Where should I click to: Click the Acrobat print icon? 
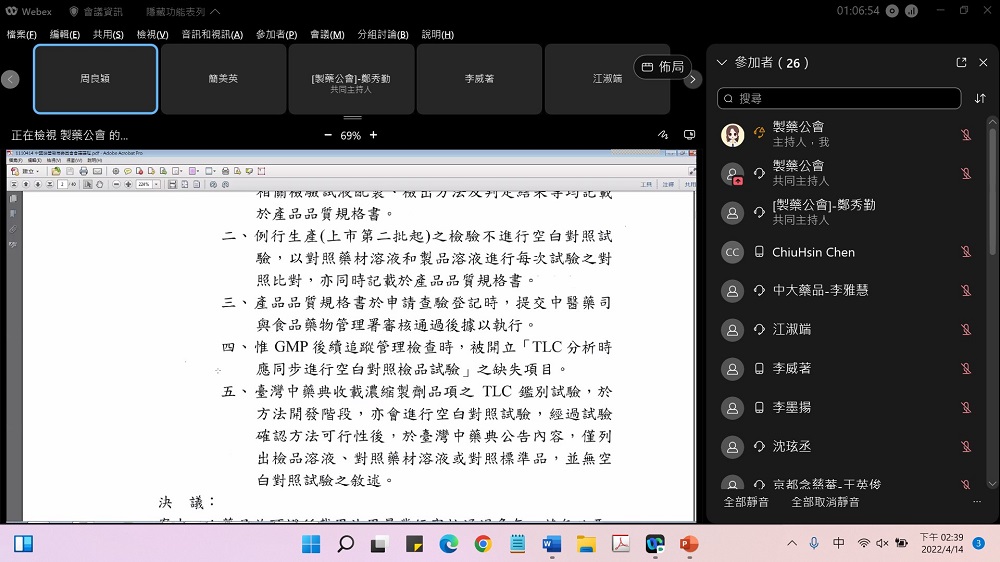coord(83,172)
